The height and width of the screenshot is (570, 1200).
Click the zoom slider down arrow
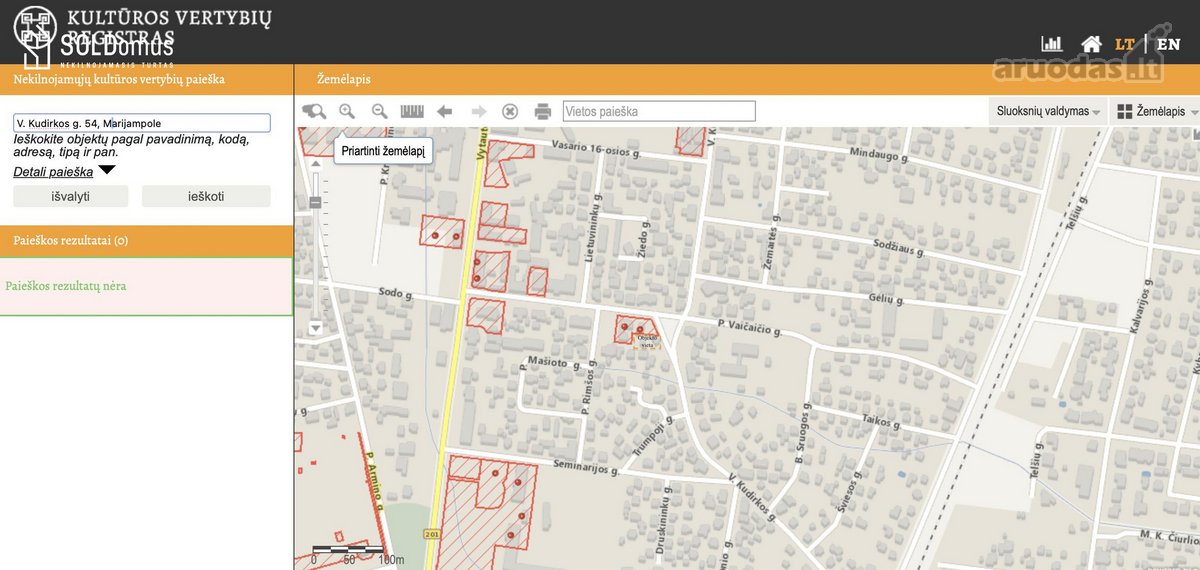tap(316, 327)
